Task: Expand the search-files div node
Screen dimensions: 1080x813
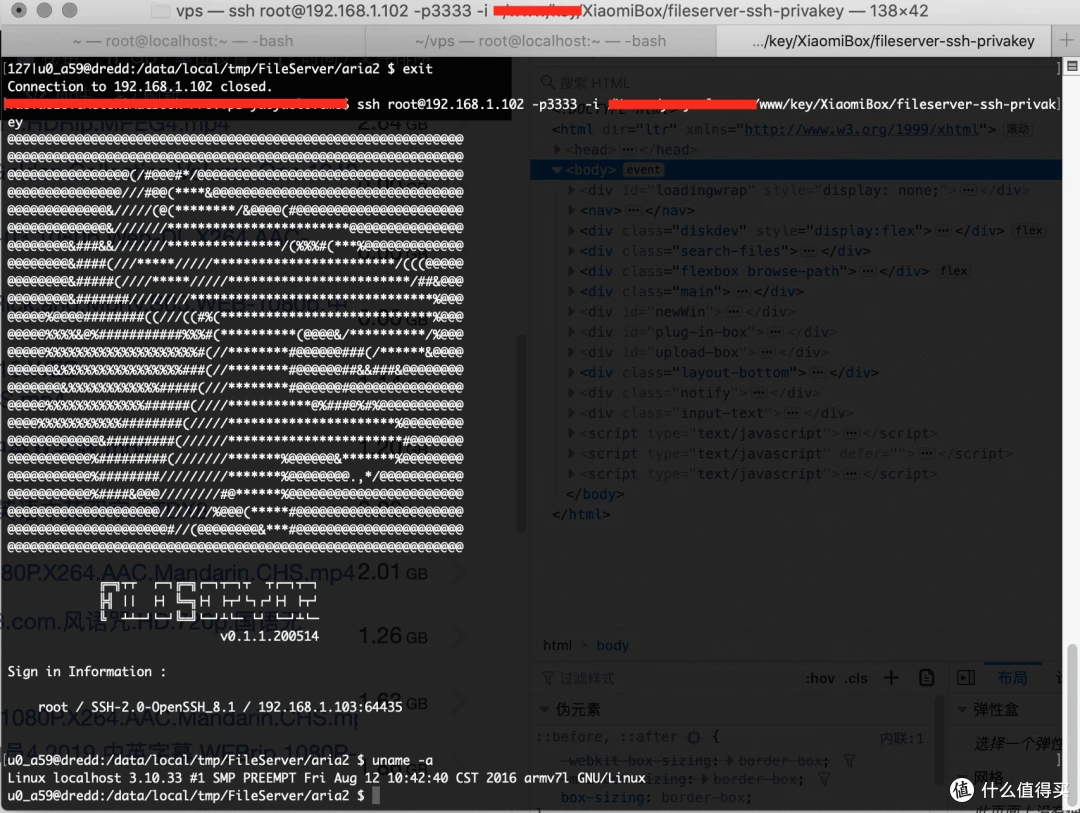Action: point(571,251)
